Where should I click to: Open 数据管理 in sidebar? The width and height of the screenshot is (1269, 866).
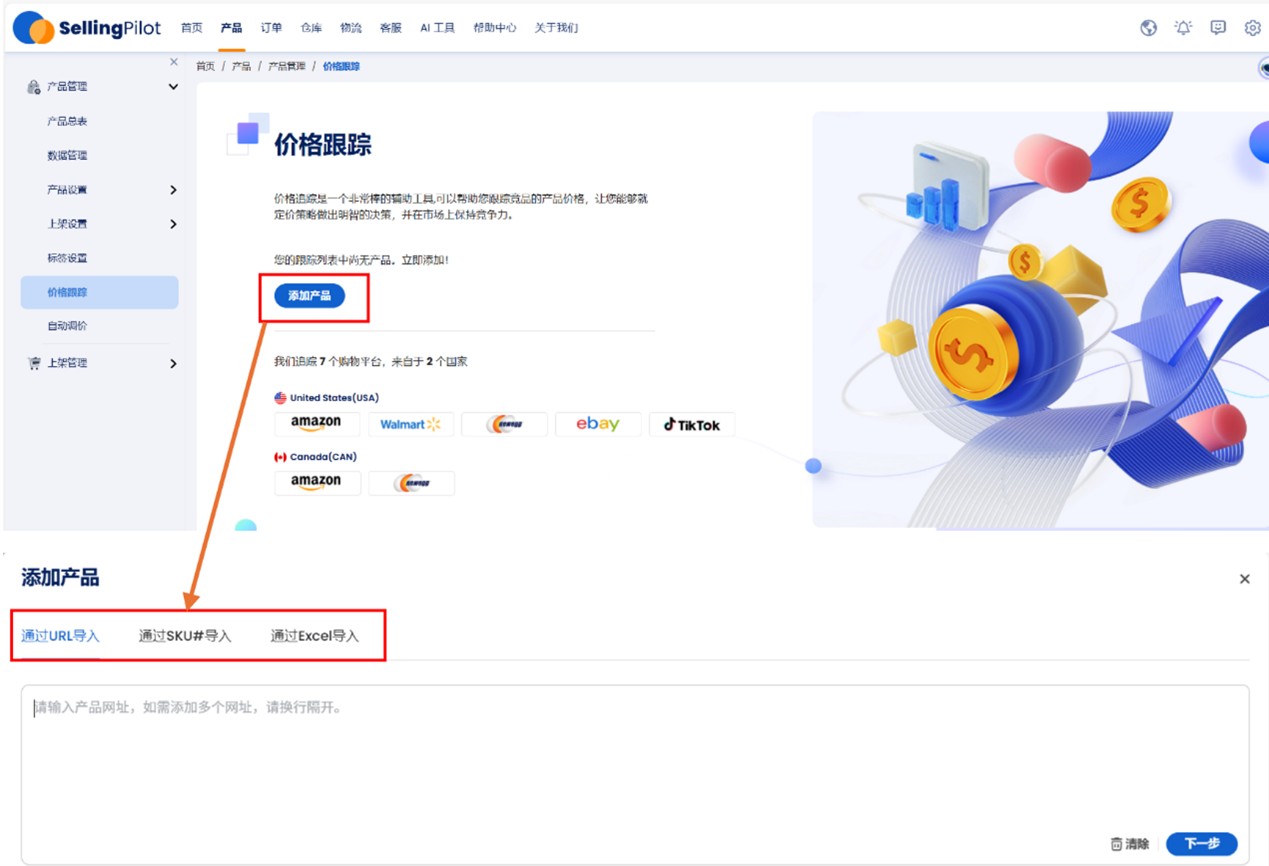(67, 156)
